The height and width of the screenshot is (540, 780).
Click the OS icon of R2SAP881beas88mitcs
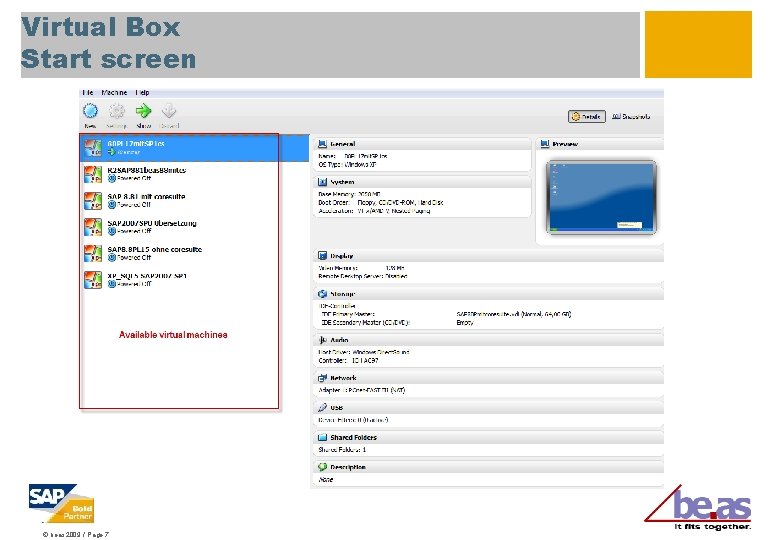pyautogui.click(x=93, y=175)
